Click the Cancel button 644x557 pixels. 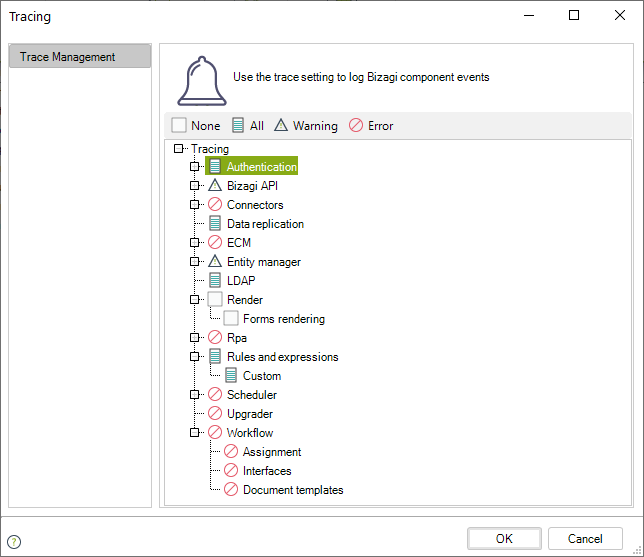tap(585, 538)
